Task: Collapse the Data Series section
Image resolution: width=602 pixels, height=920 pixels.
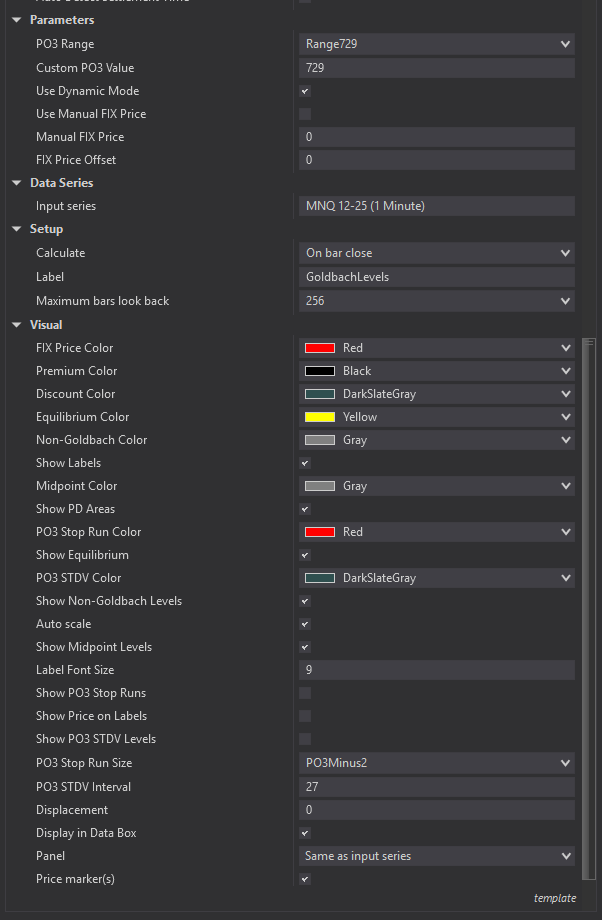Action: coord(17,183)
